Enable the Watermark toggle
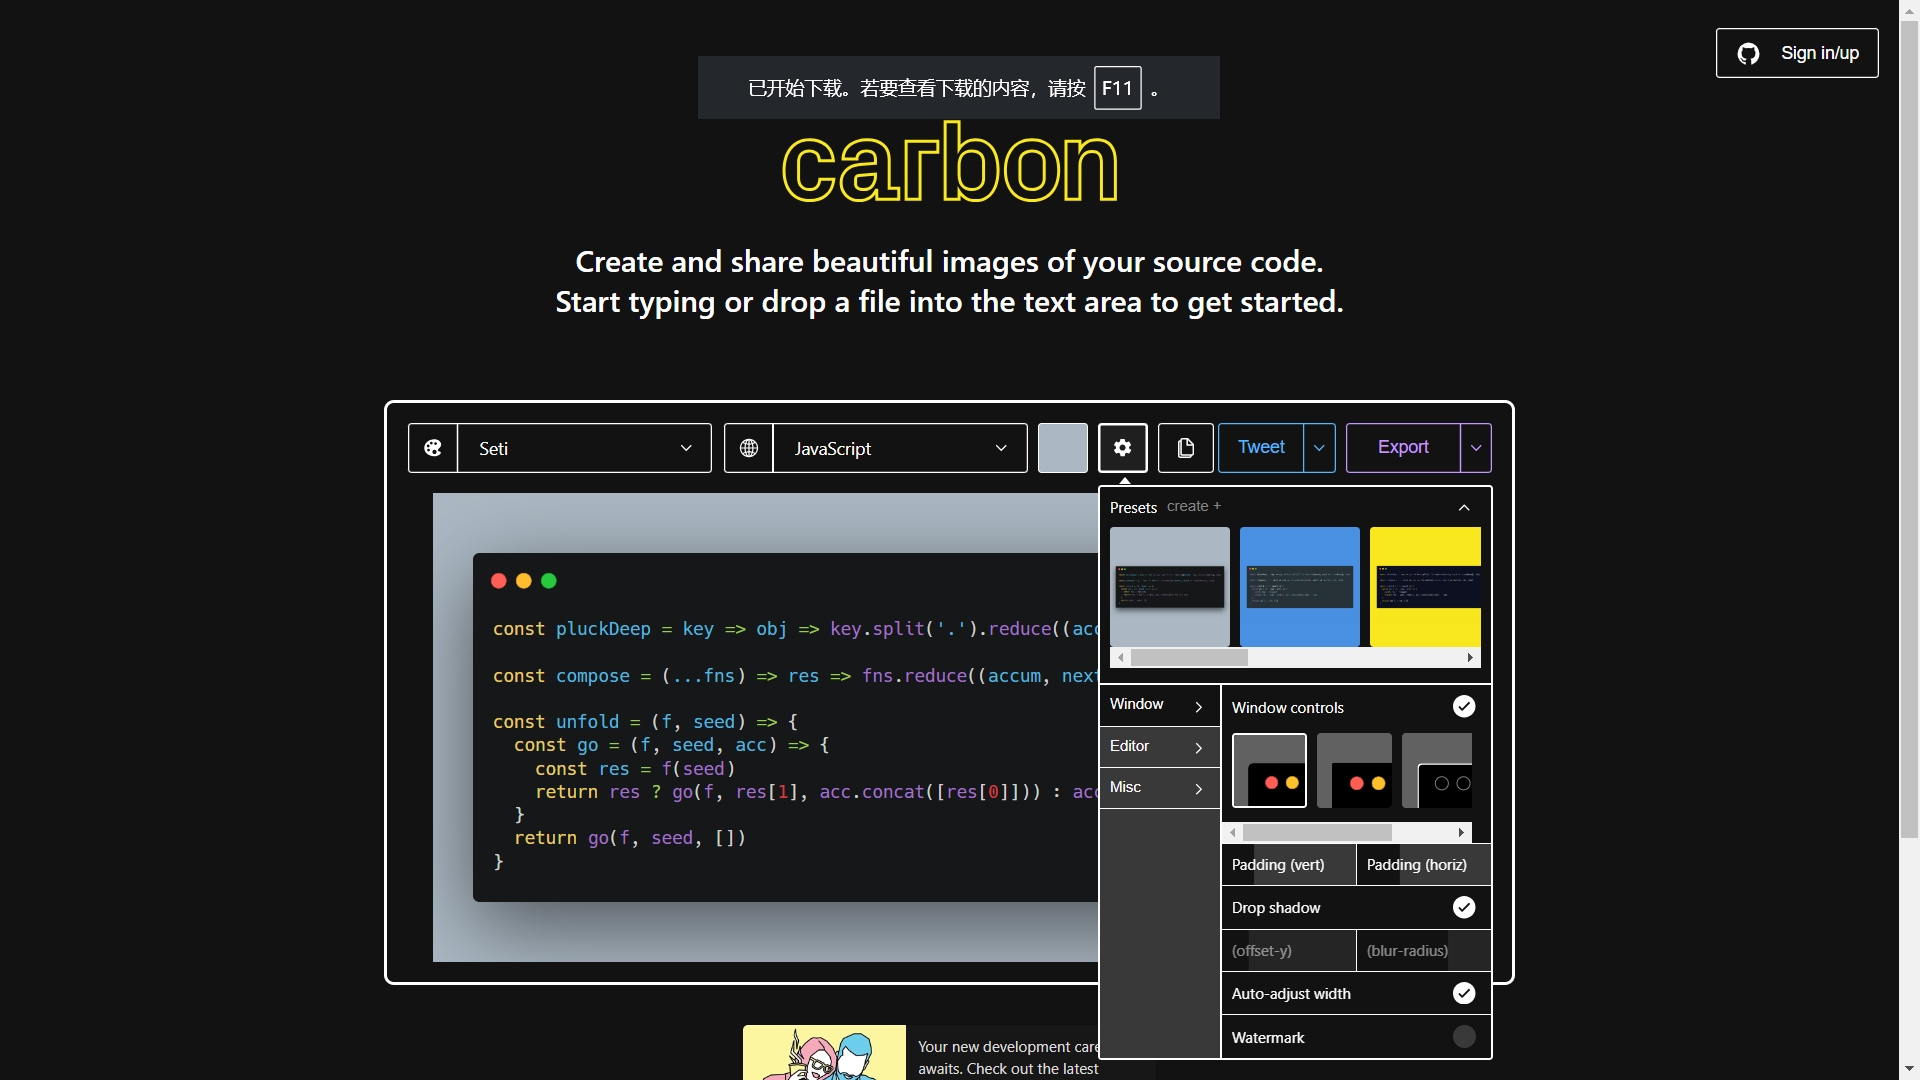The width and height of the screenshot is (1920, 1080). (x=1464, y=1037)
